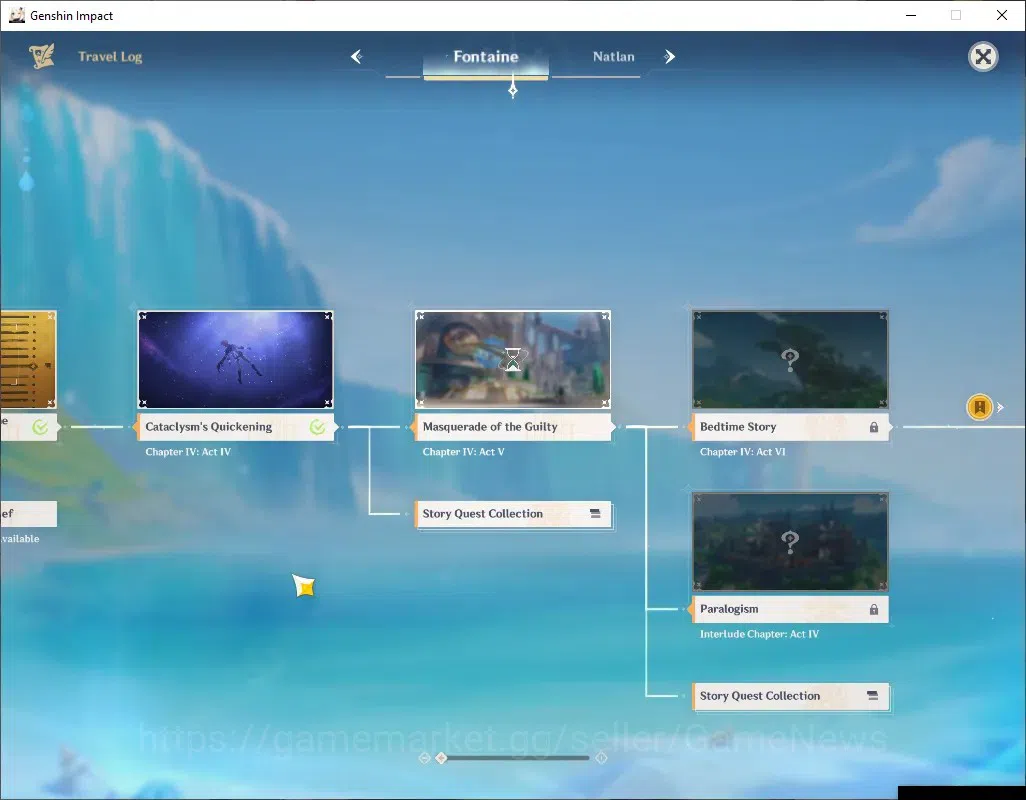Image resolution: width=1026 pixels, height=800 pixels.
Task: Click the Travel Log title text
Action: (110, 57)
